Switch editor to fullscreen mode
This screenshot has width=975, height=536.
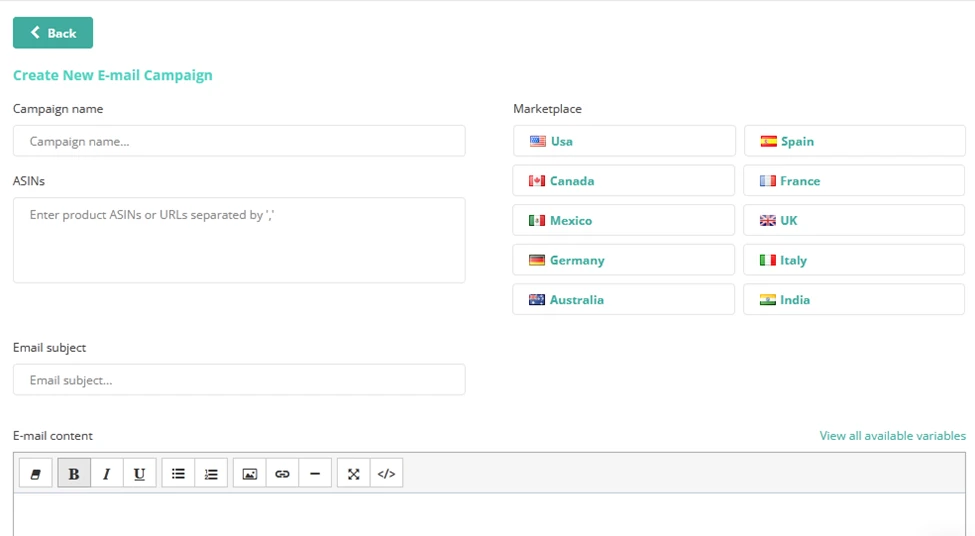[354, 474]
